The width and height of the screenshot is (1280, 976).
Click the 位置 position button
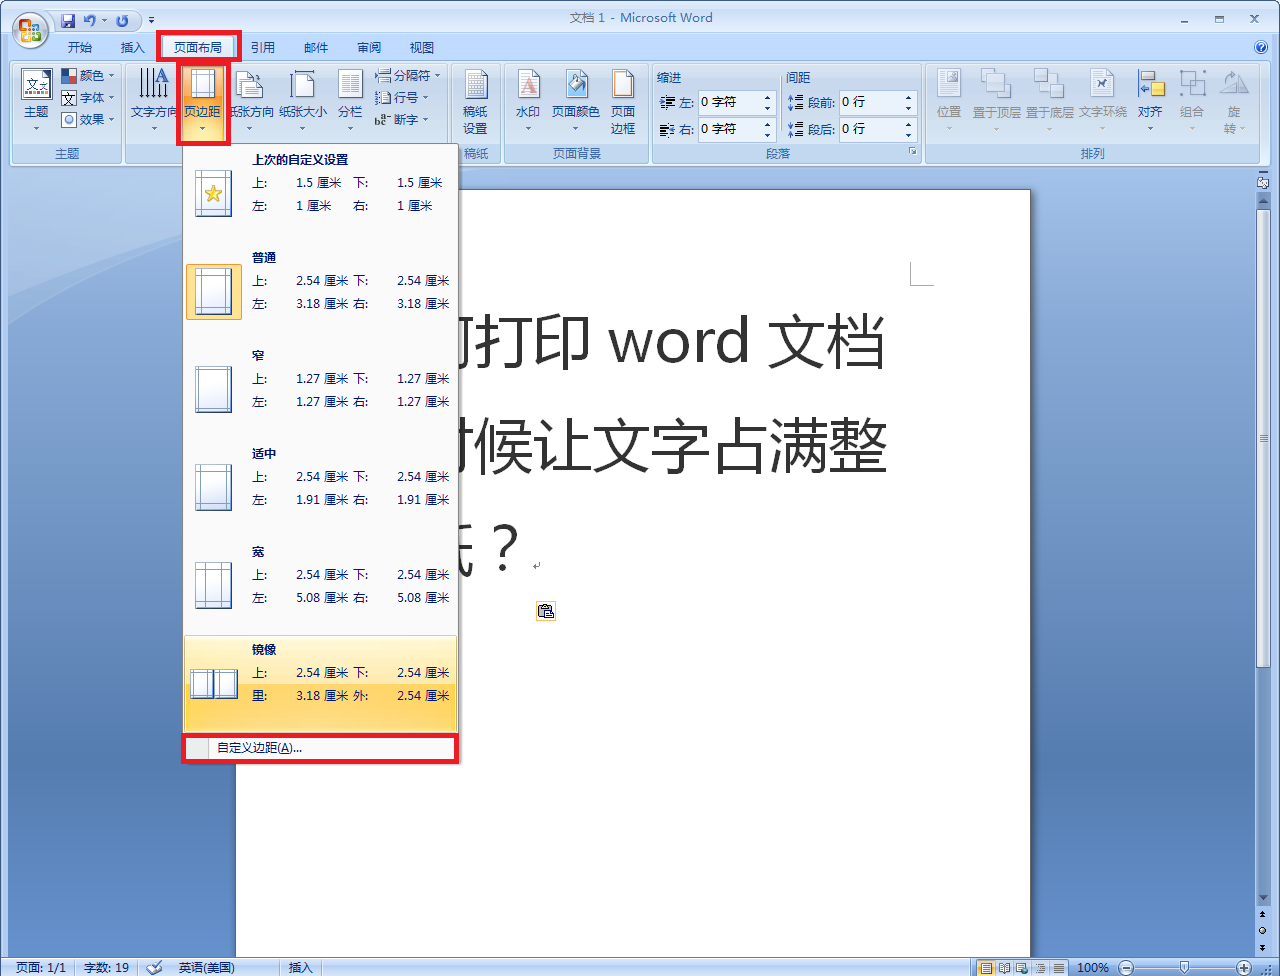pyautogui.click(x=949, y=100)
